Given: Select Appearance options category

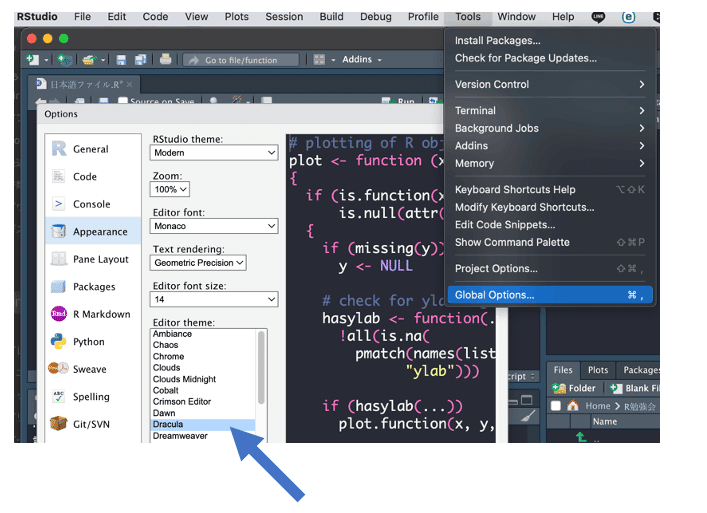Looking at the screenshot, I should 93,232.
